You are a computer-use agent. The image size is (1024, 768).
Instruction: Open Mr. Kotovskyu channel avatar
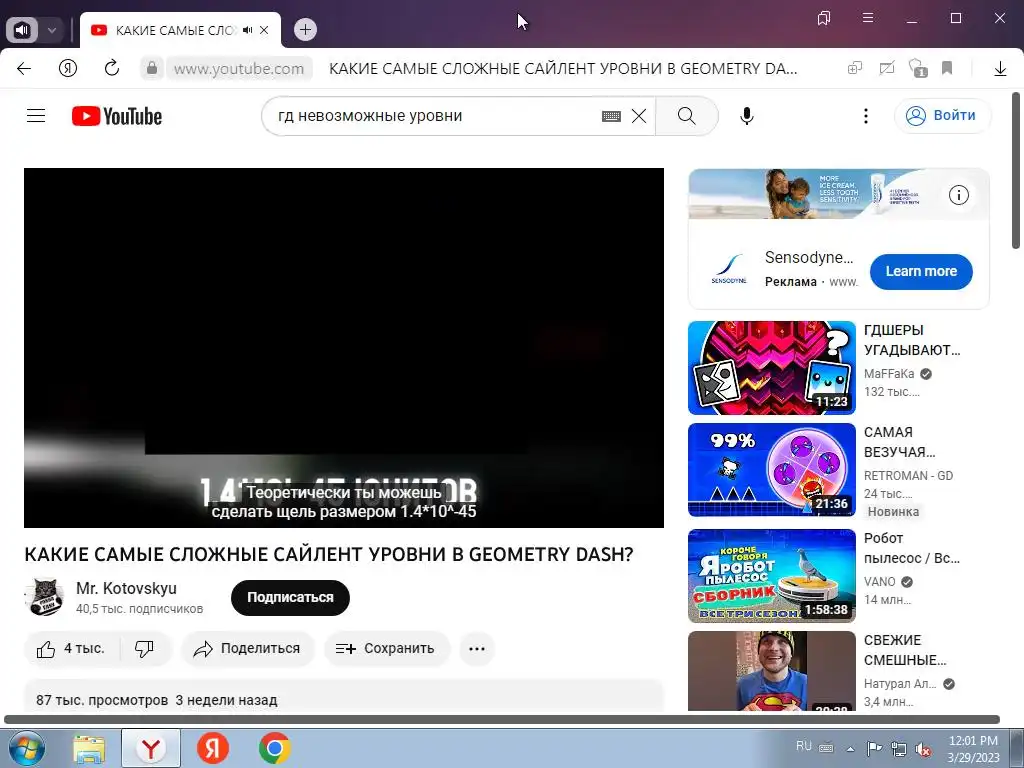click(x=44, y=597)
